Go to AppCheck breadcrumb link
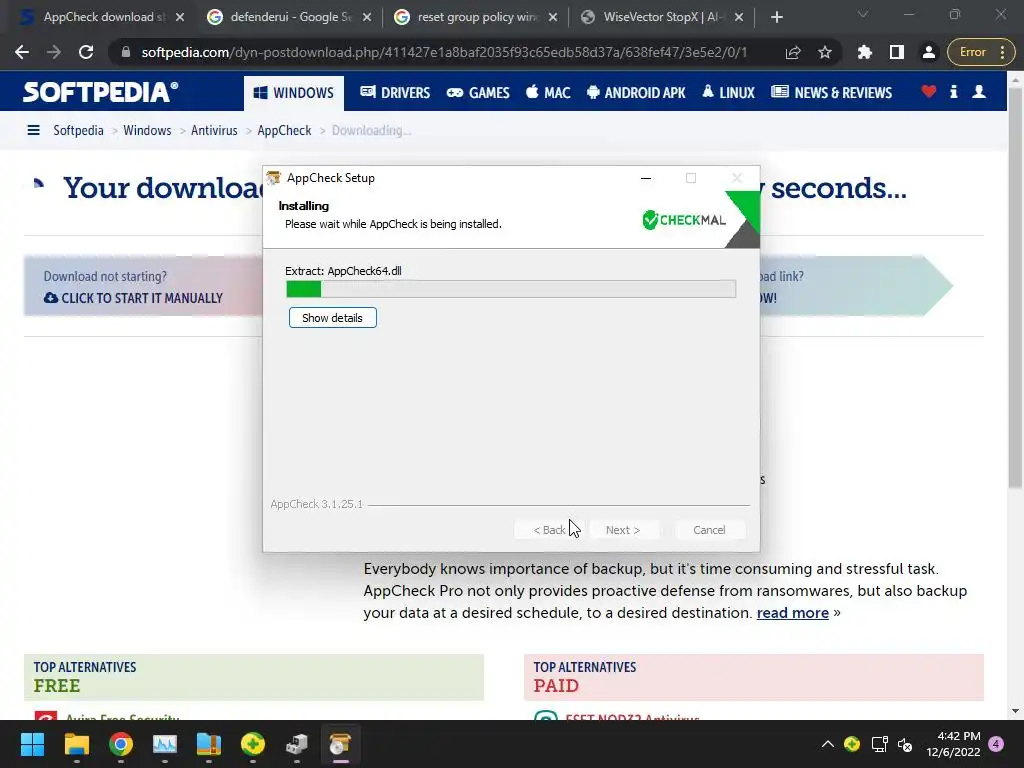The height and width of the screenshot is (768, 1024). point(284,131)
